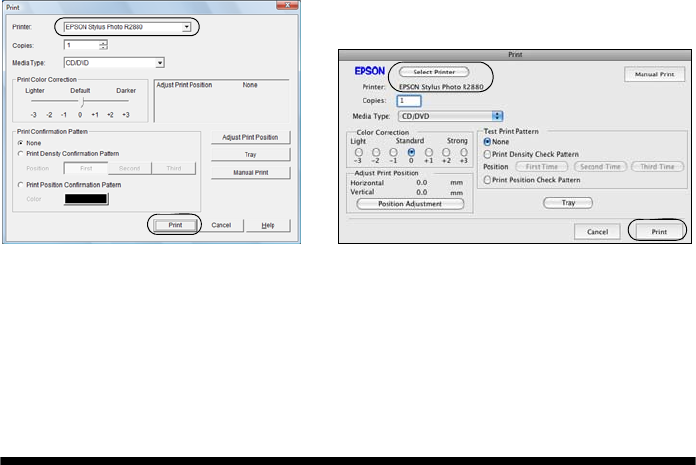The width and height of the screenshot is (696, 465).
Task: Open Printer dropdown in Windows Print dialog
Action: point(127,27)
